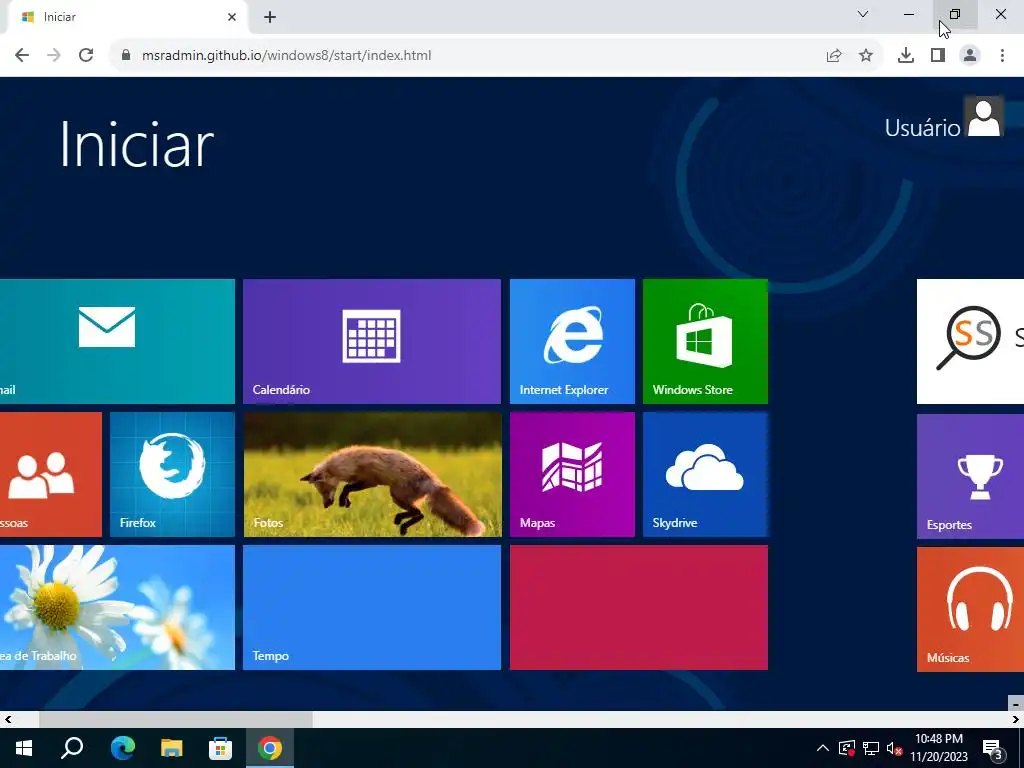
Task: Open the notification center icon
Action: point(993,749)
